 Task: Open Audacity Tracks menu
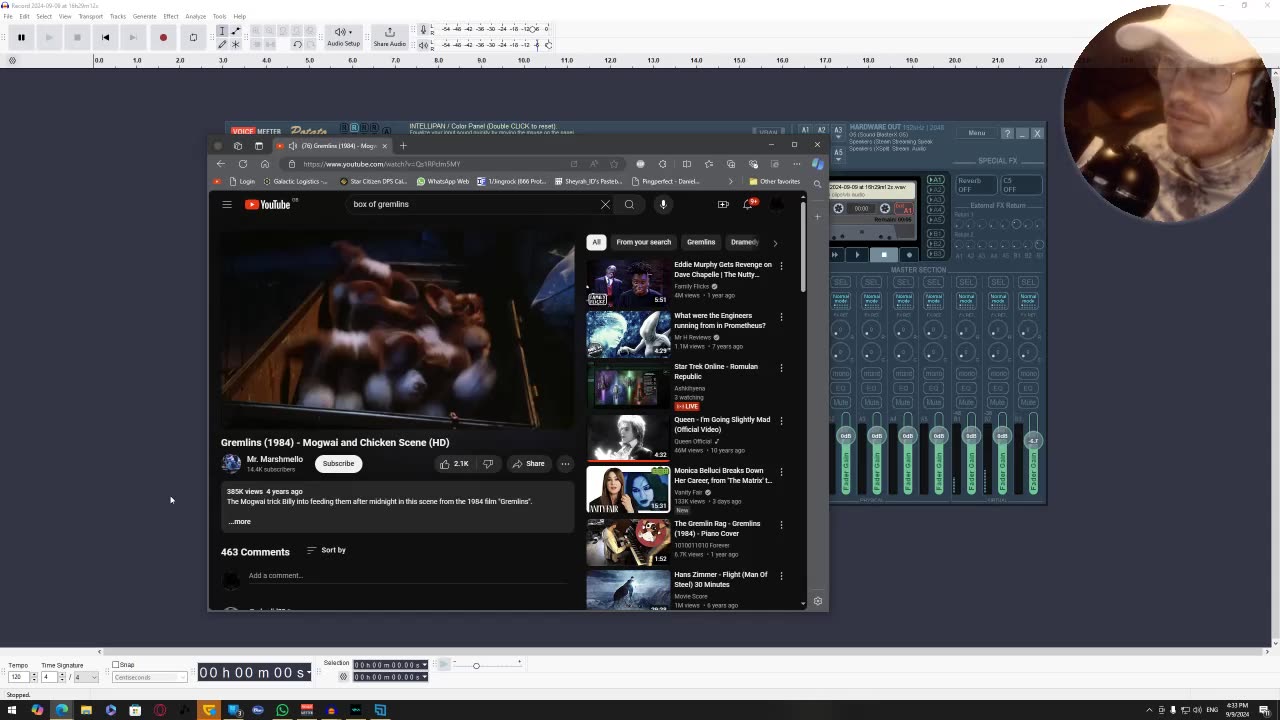118,16
